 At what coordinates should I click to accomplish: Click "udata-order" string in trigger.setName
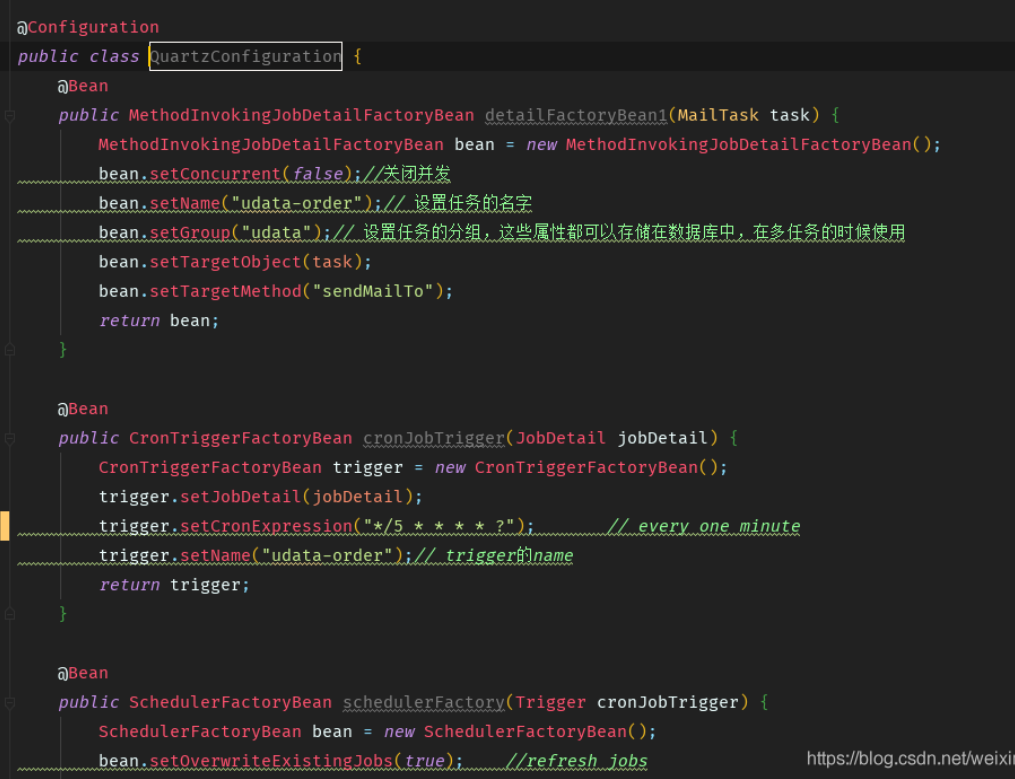click(x=327, y=556)
